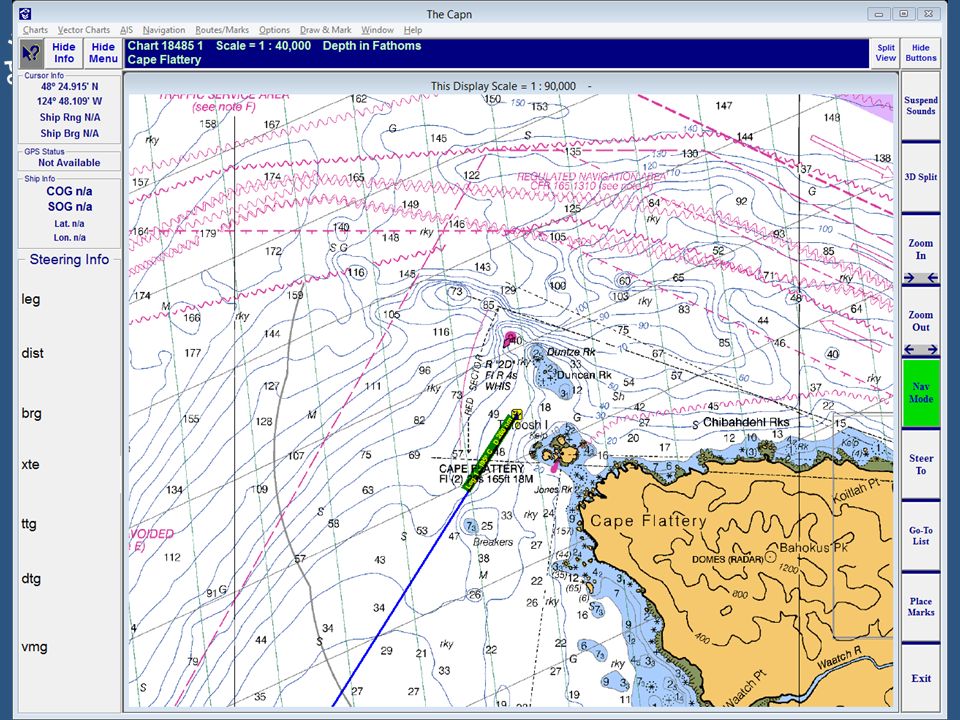Image resolution: width=960 pixels, height=720 pixels.
Task: Click the 'xte' steering label
Action: [x=30, y=465]
